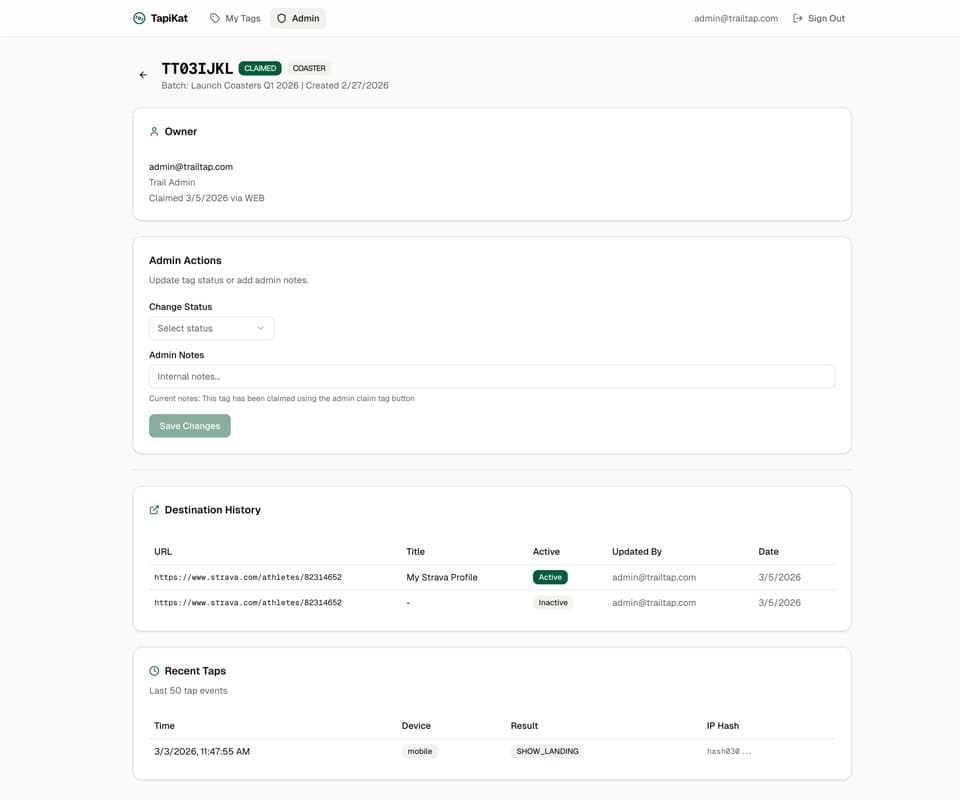Click the Inactive badge in Destination History
This screenshot has height=800, width=960.
[x=553, y=603]
